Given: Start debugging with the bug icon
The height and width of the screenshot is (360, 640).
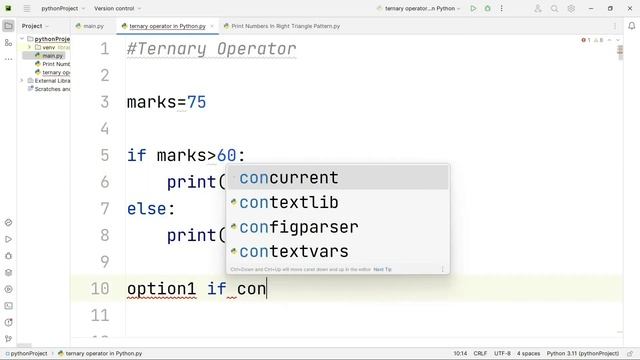Looking at the screenshot, I should 487,8.
